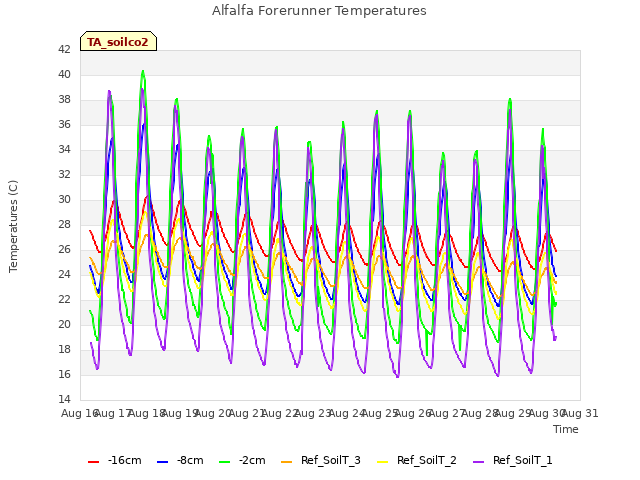
Task: Toggle the Ref_SoilT_3 legend entry
Action: [x=321, y=461]
